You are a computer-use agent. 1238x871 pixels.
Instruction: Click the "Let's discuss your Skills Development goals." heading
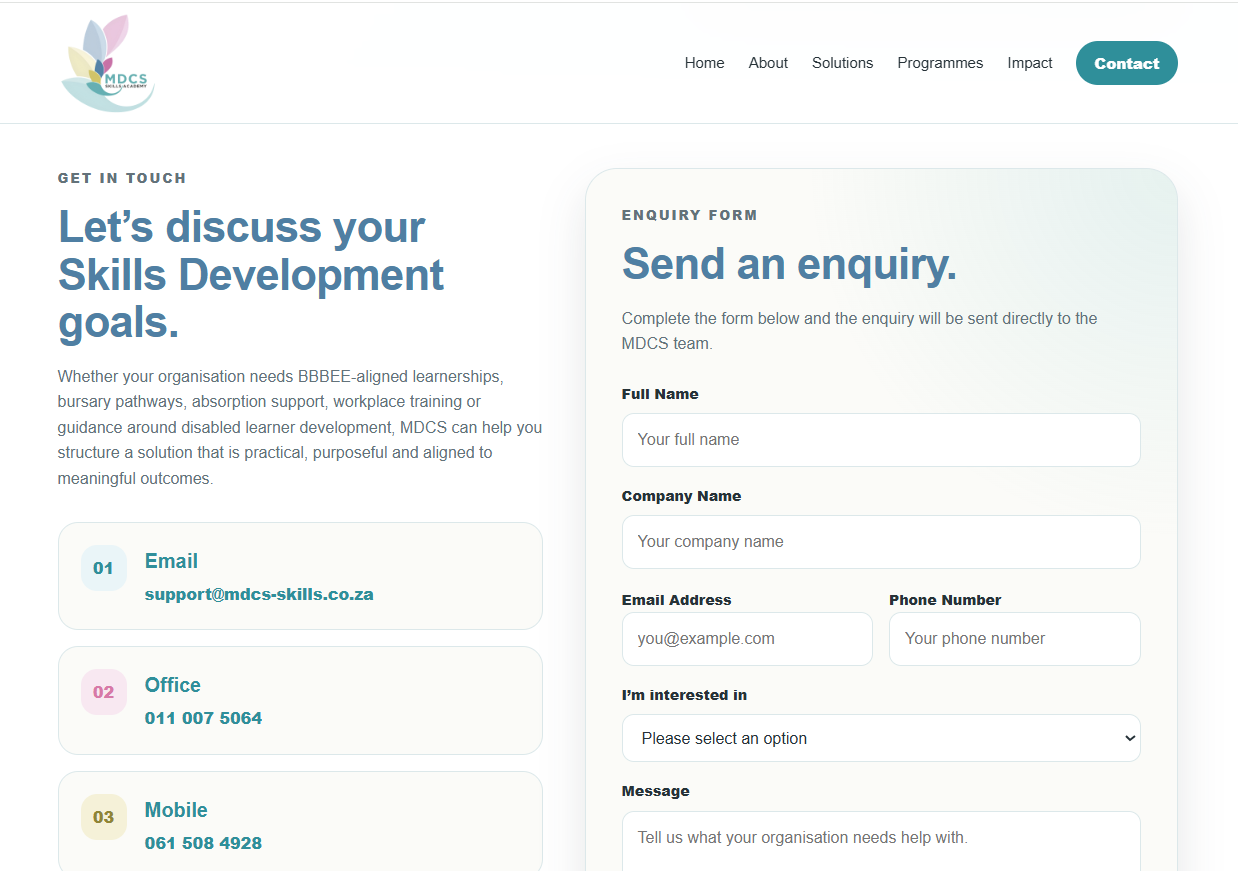click(x=251, y=275)
